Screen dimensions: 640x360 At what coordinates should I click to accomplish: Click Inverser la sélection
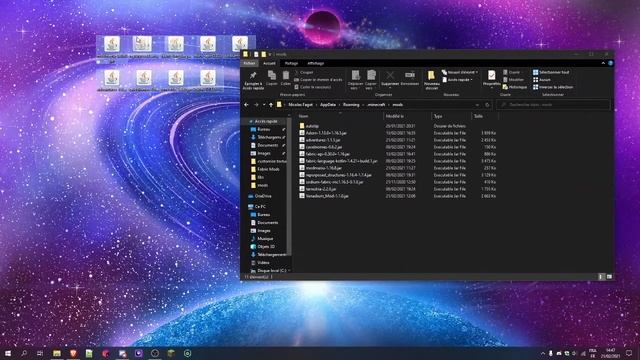[x=553, y=87]
